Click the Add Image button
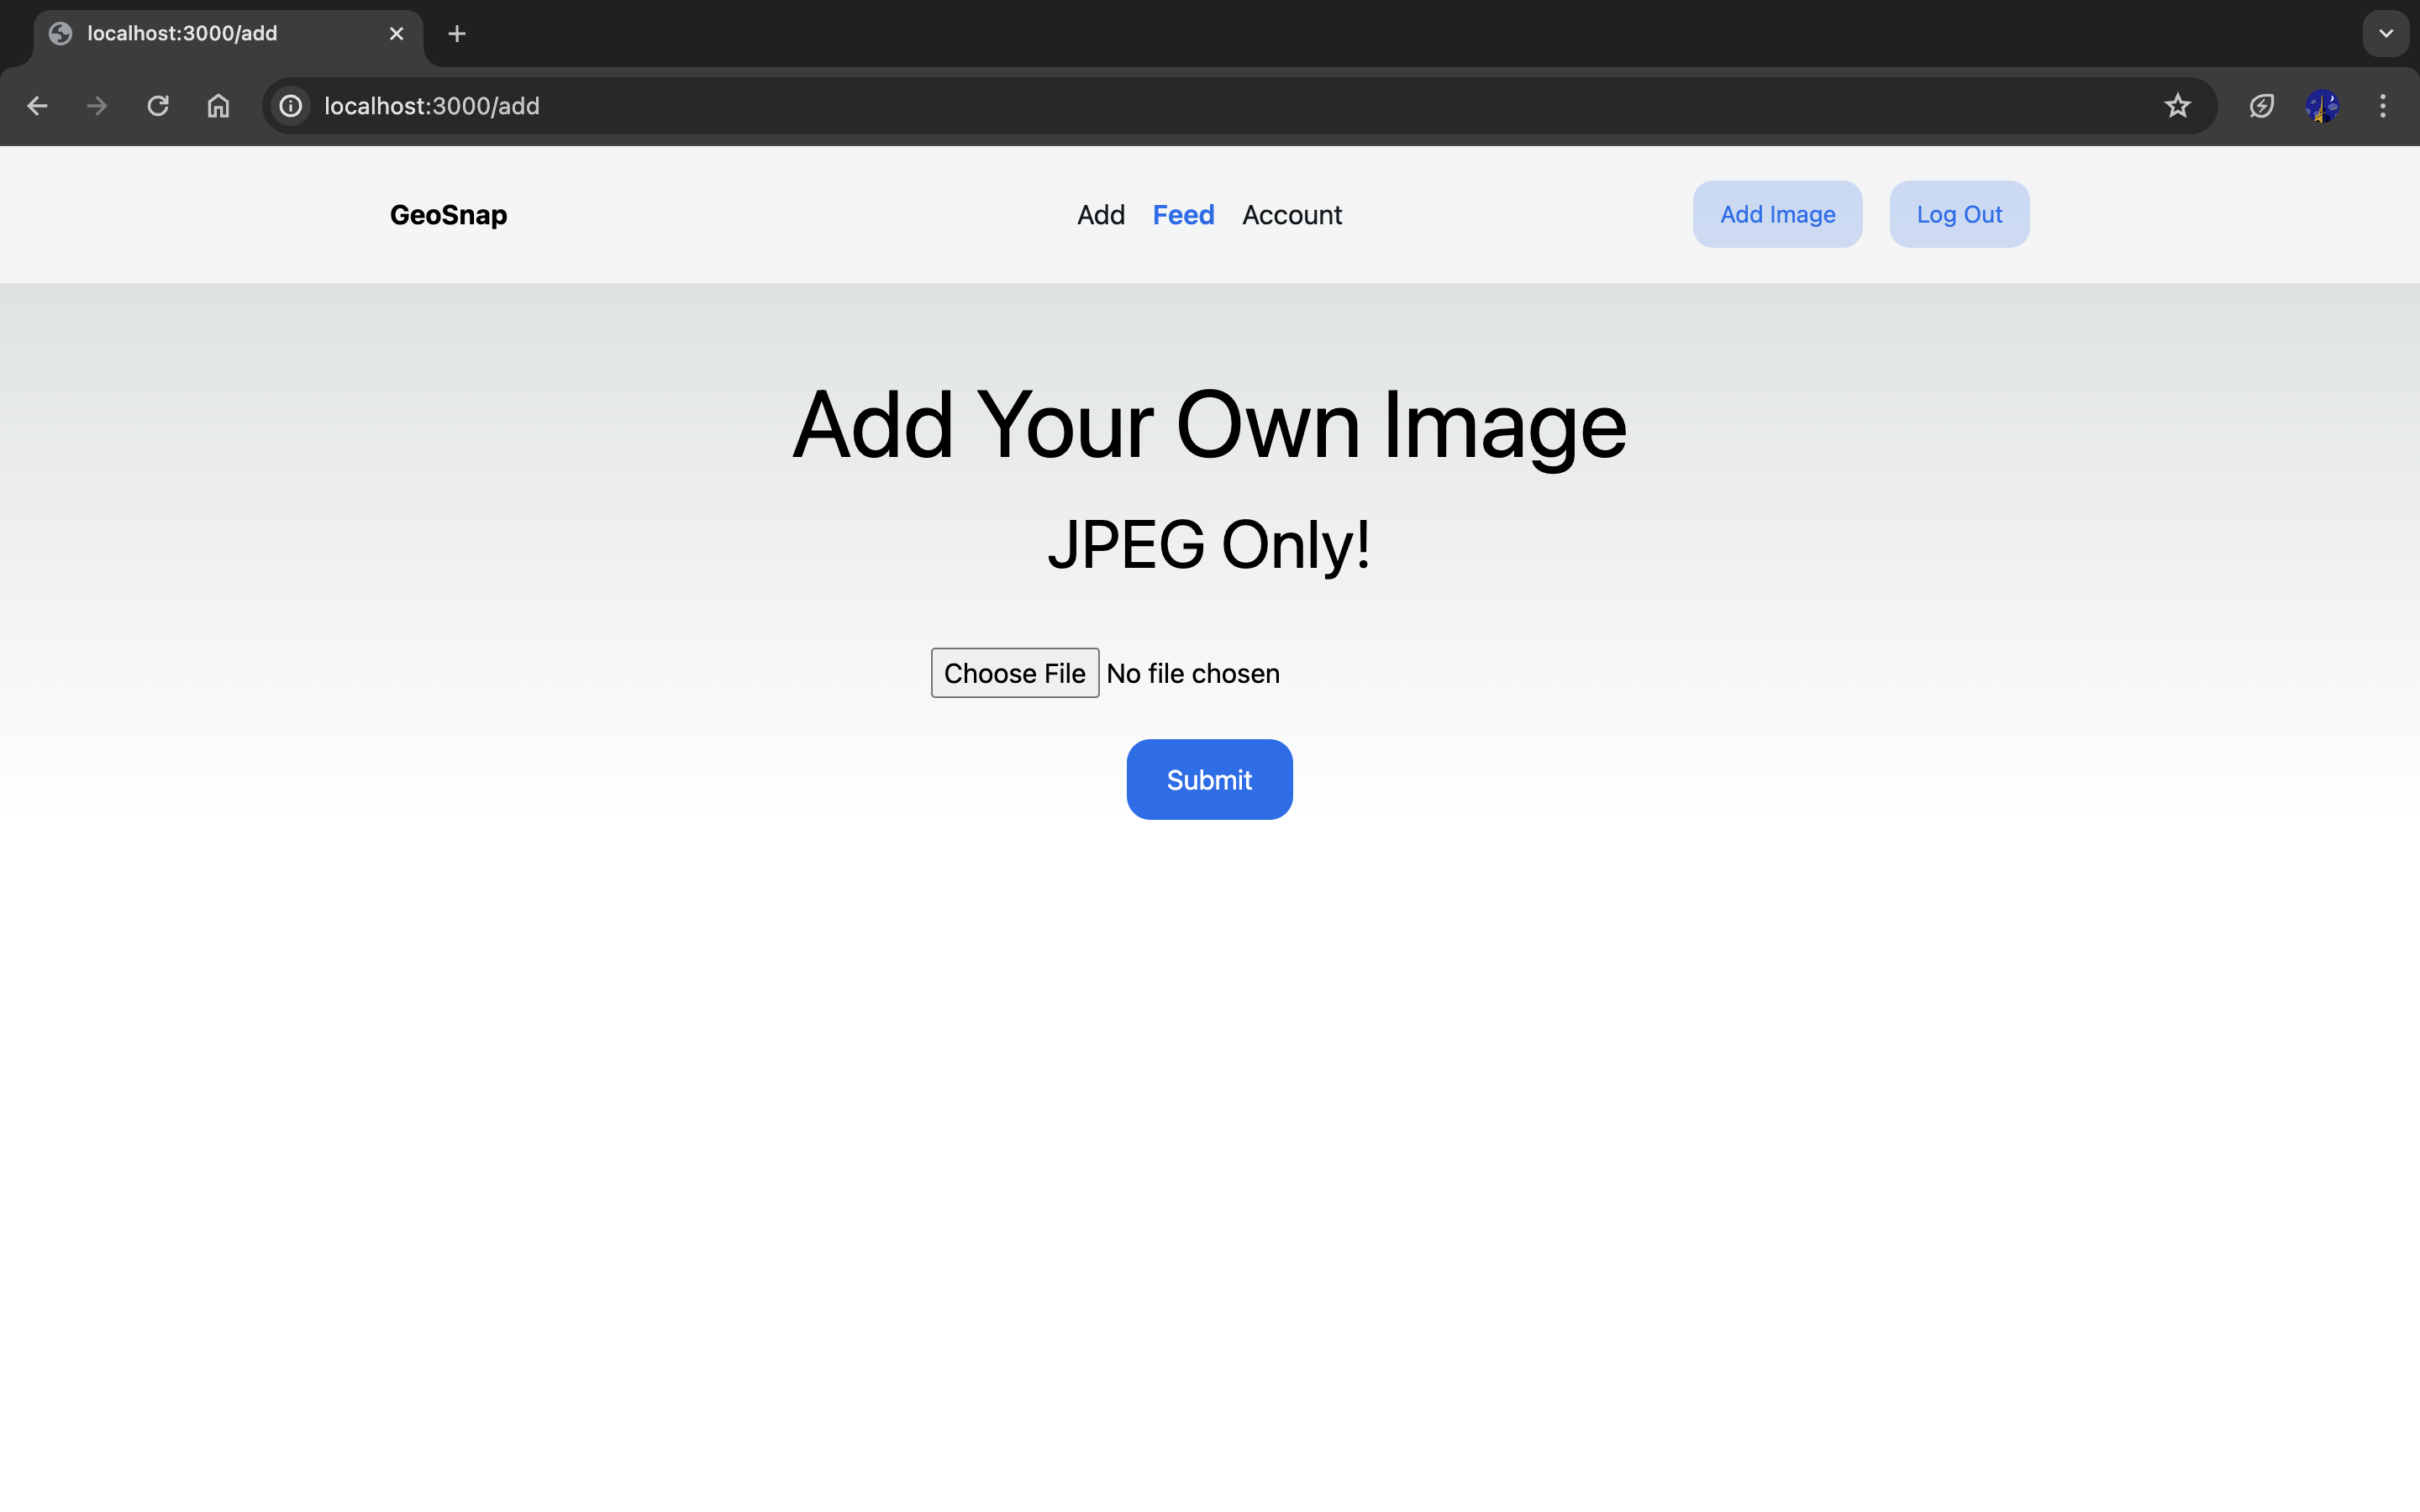Viewport: 2420px width, 1512px height. (x=1777, y=215)
